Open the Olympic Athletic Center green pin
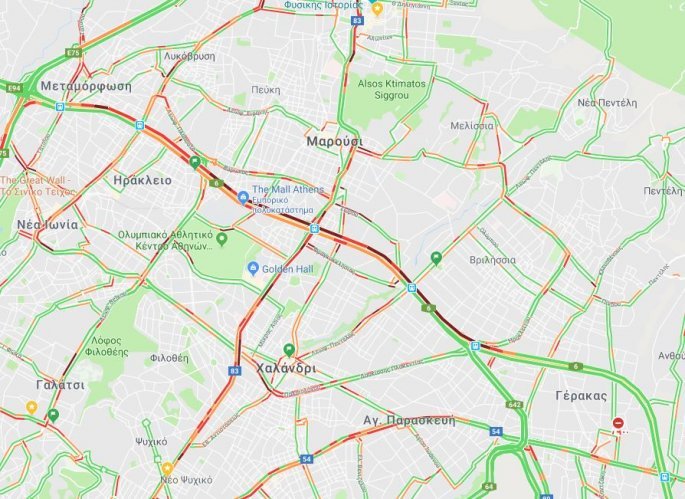The image size is (685, 499). click(222, 239)
